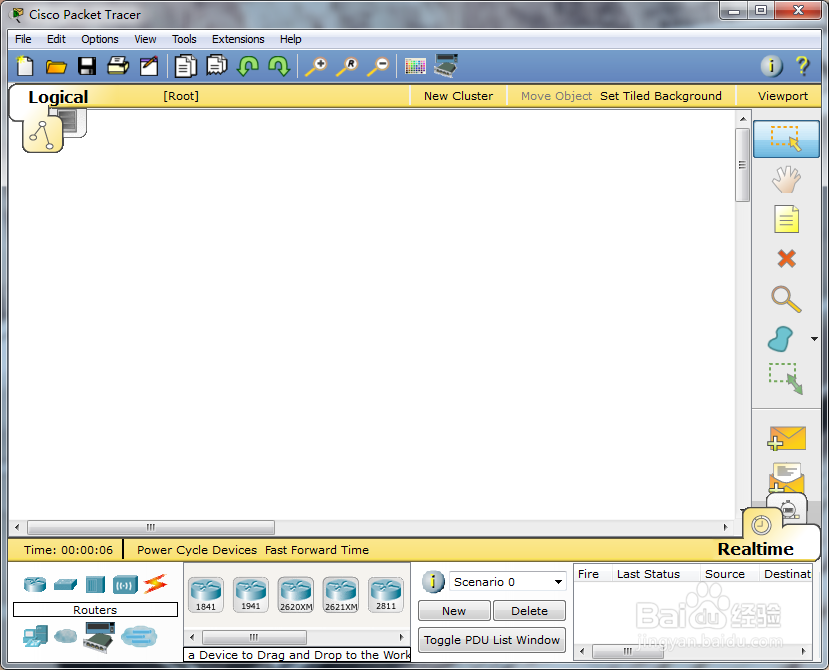This screenshot has height=670, width=829.
Task: Open the Scenario 0 dropdown
Action: pyautogui.click(x=508, y=582)
